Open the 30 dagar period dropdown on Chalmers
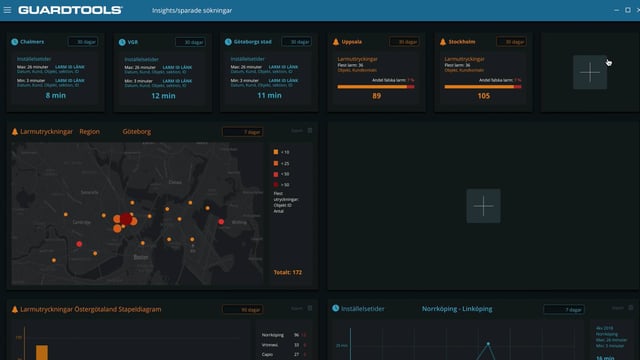 (83, 42)
